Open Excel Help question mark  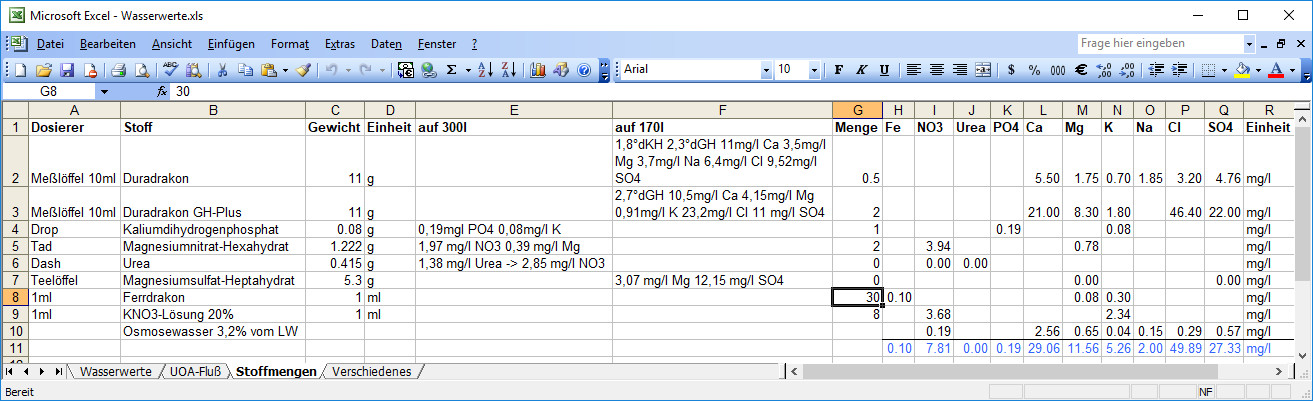point(584,70)
